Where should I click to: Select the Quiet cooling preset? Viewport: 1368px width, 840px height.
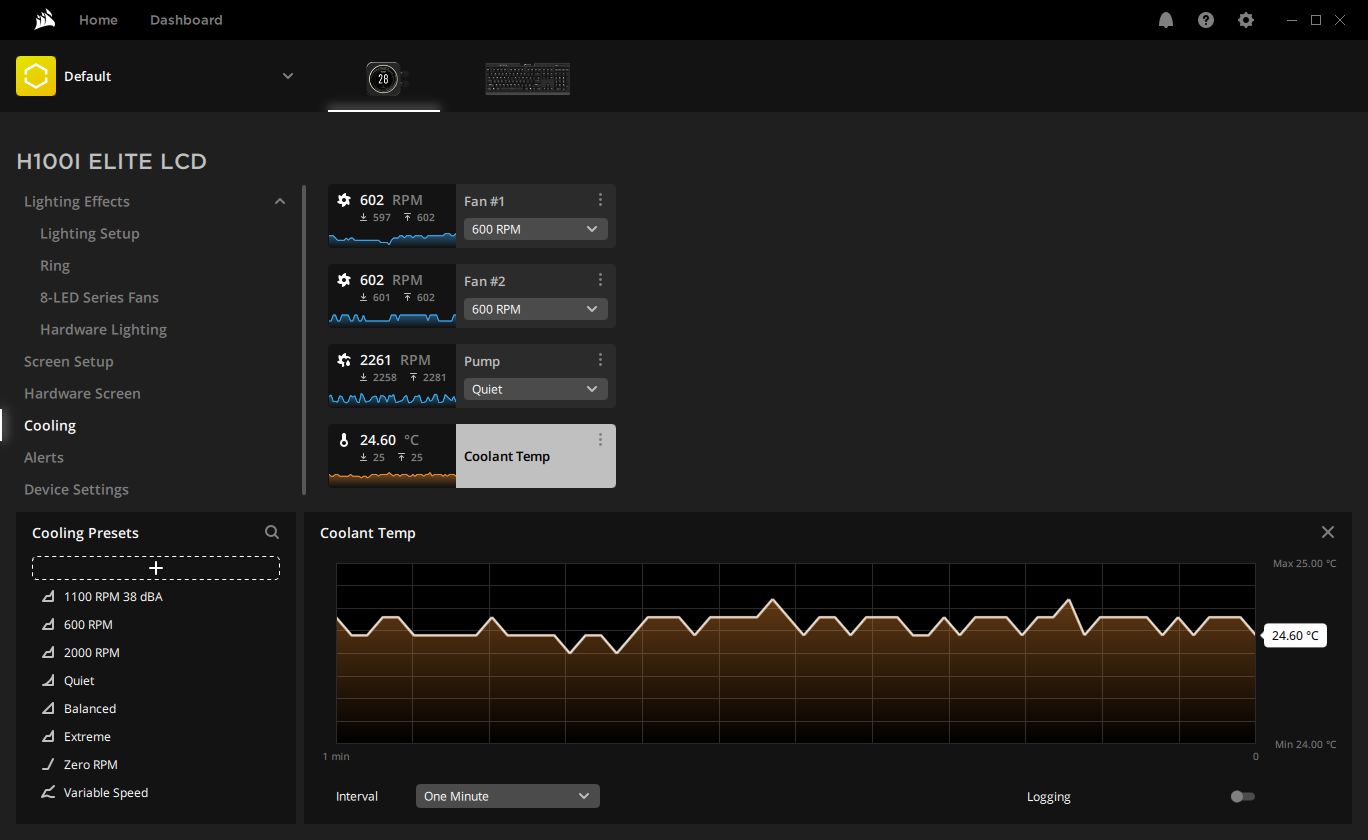79,680
